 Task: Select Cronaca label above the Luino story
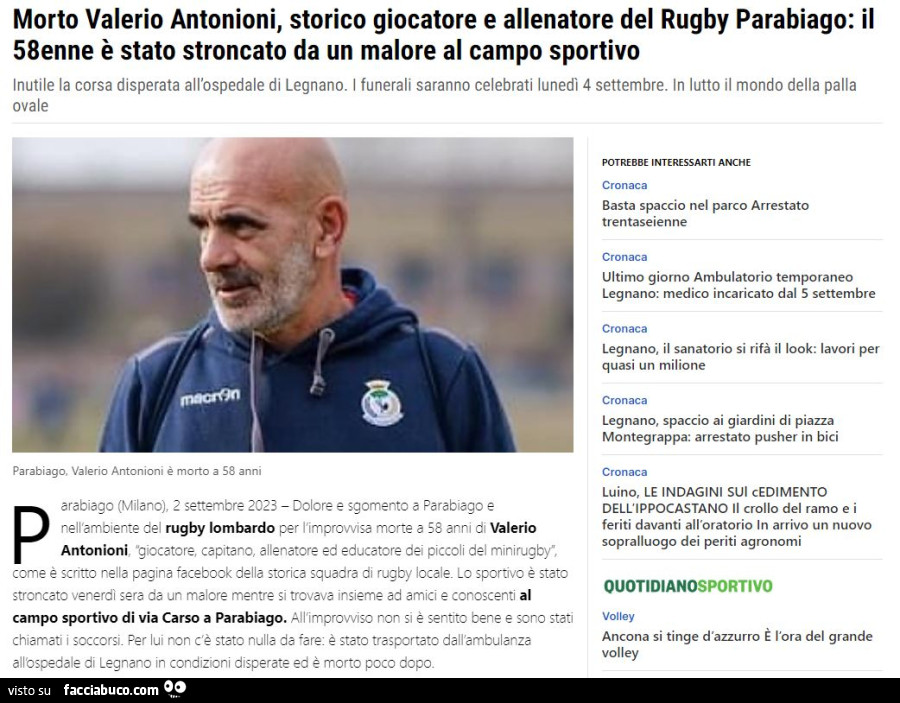click(624, 472)
